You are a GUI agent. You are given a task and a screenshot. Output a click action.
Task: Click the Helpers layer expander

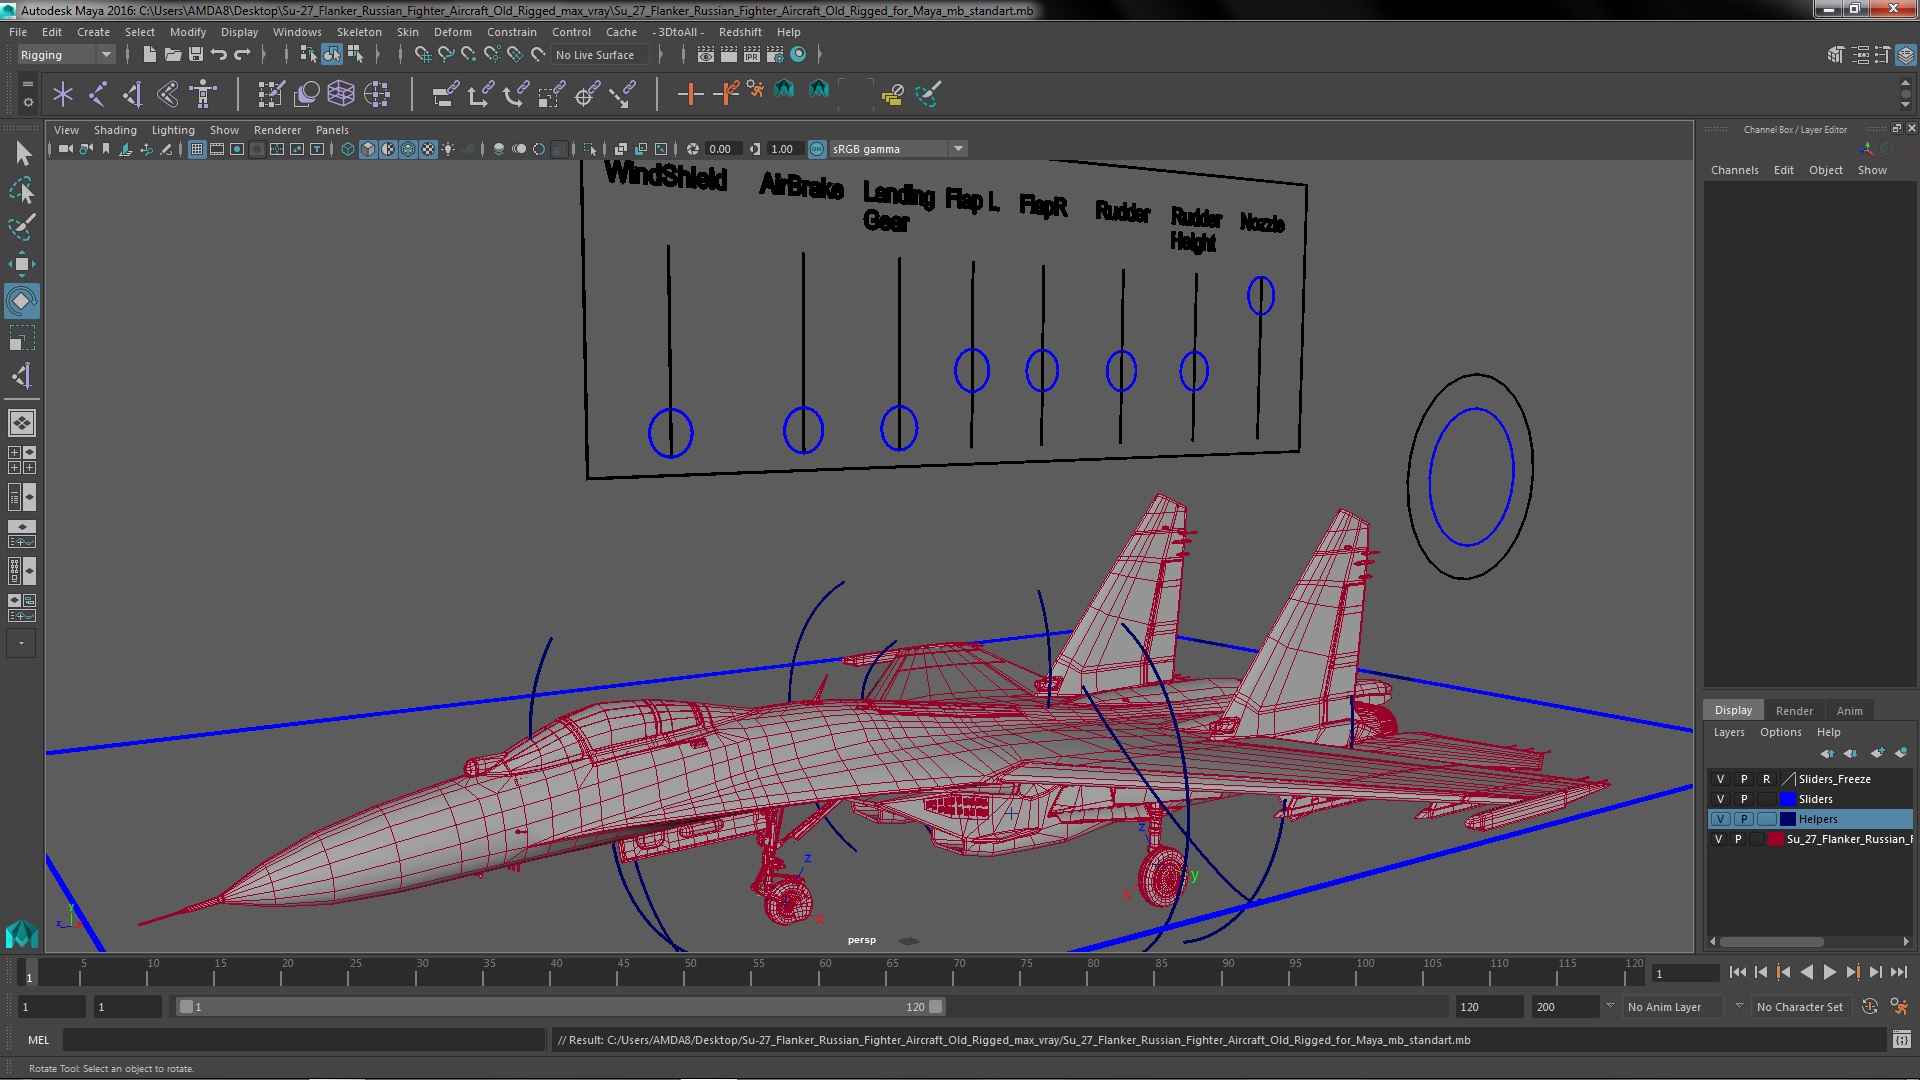point(1768,819)
